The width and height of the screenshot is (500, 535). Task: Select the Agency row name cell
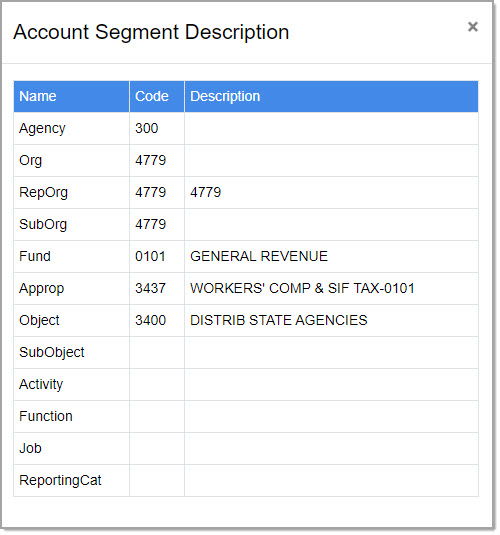point(71,128)
